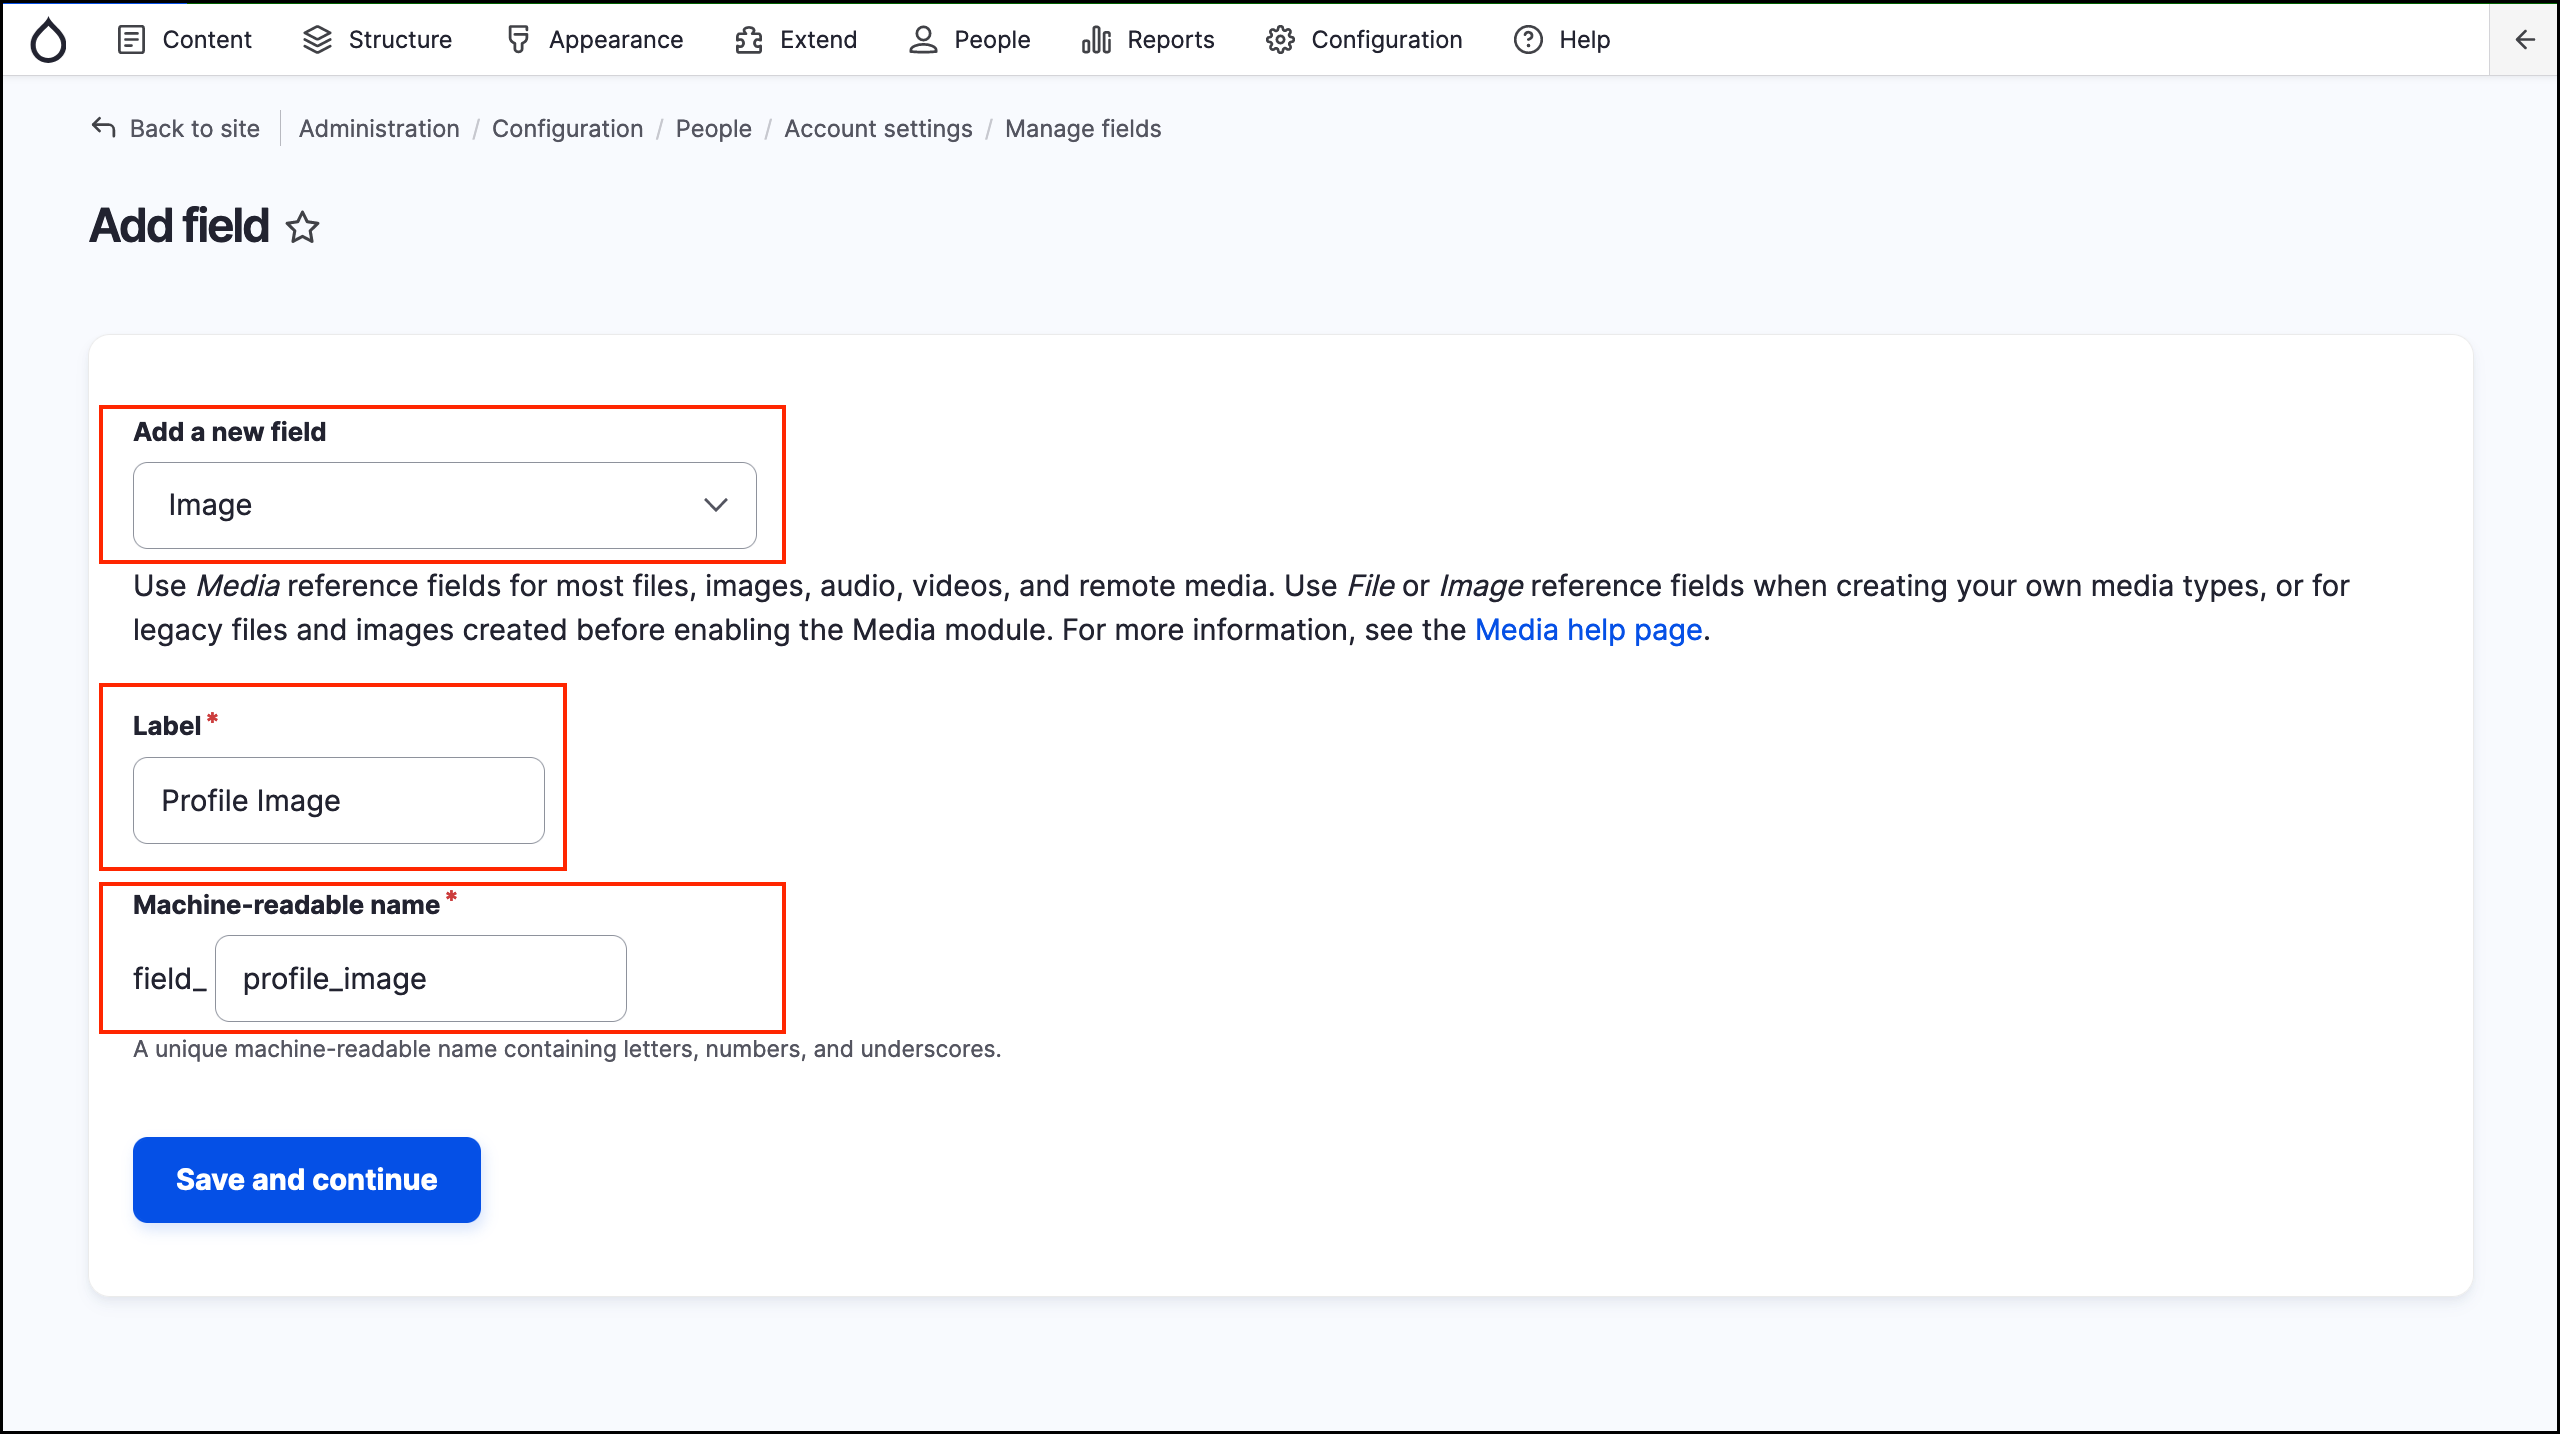2560x1434 pixels.
Task: Click the People person icon
Action: coord(923,40)
